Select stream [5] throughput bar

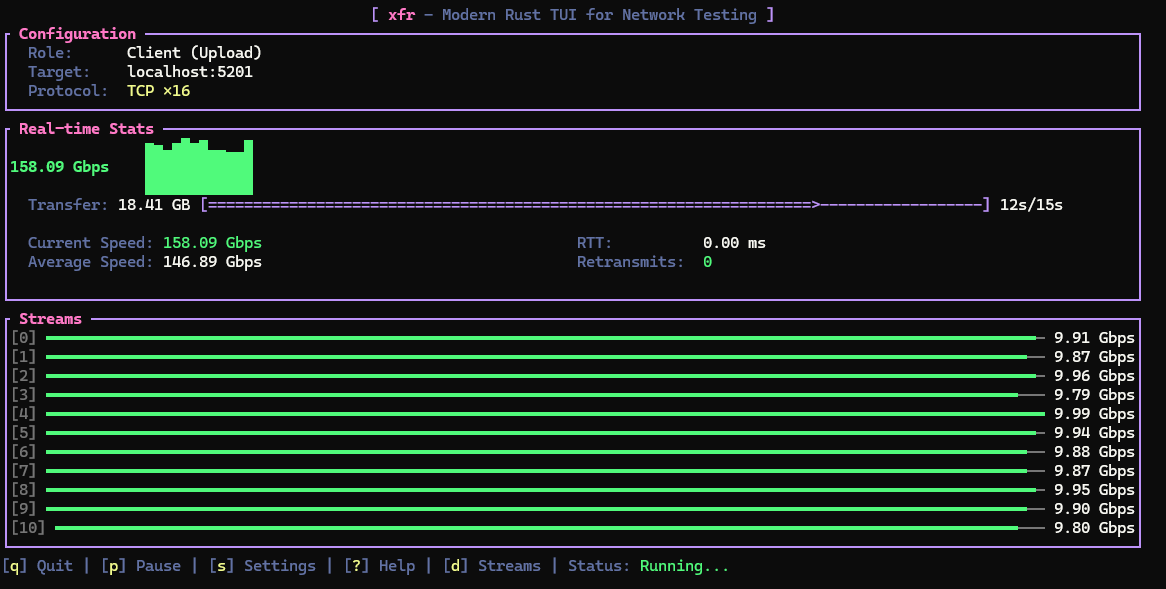coord(540,432)
